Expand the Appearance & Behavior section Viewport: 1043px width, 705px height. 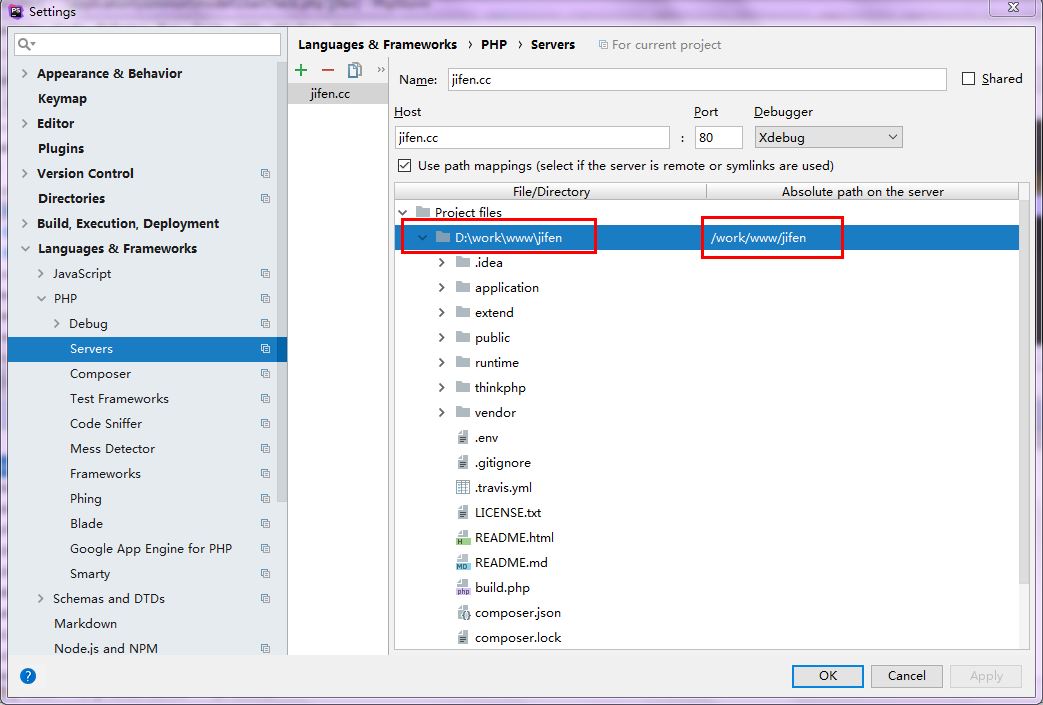point(25,74)
